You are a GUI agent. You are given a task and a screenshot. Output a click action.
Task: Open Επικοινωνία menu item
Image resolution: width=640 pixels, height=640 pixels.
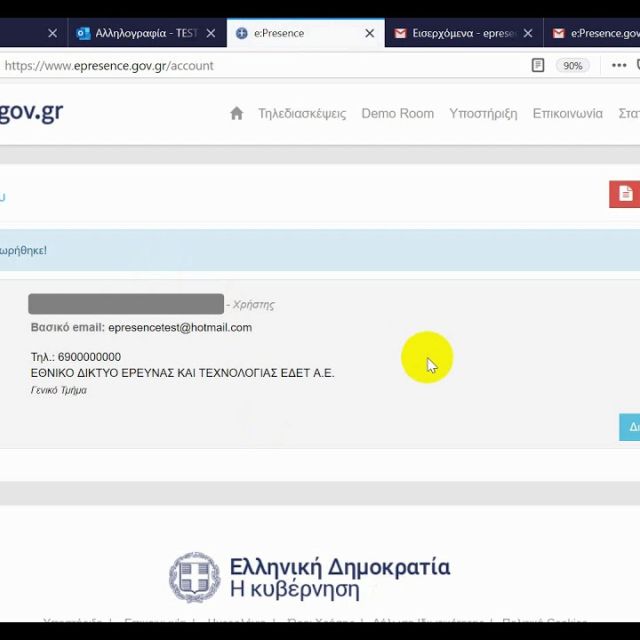567,113
